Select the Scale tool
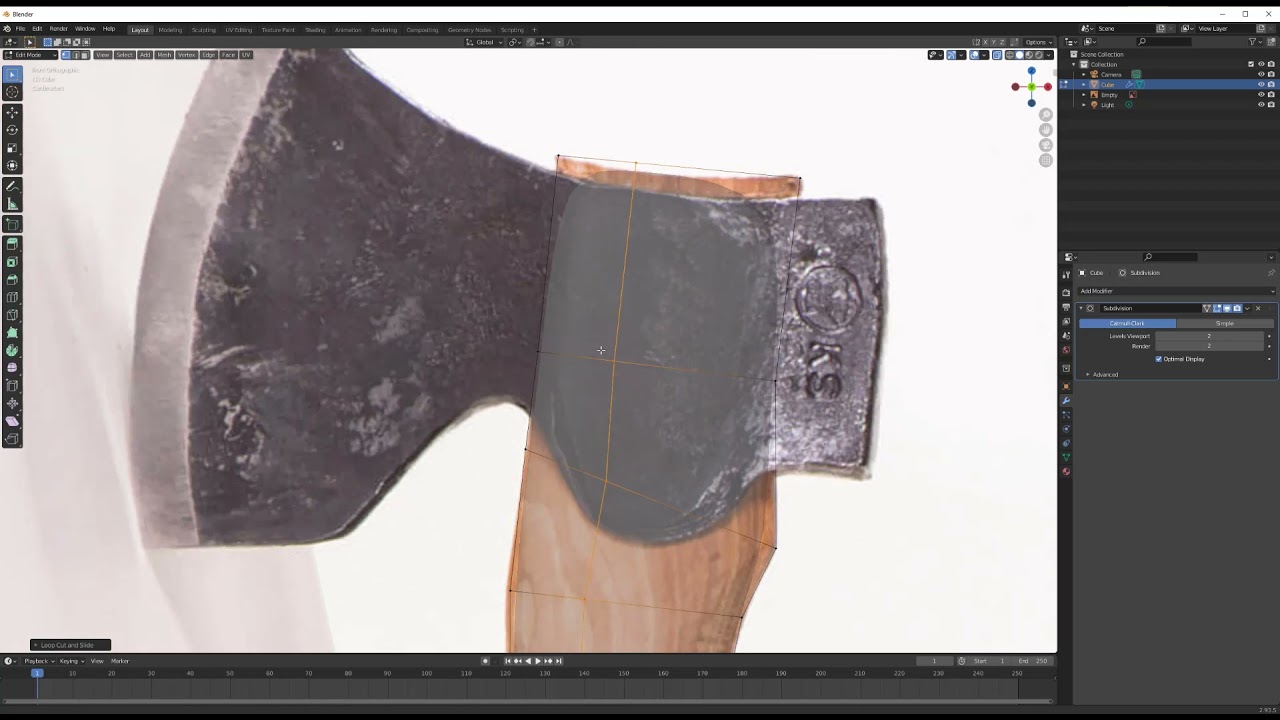1280x720 pixels. pos(12,148)
